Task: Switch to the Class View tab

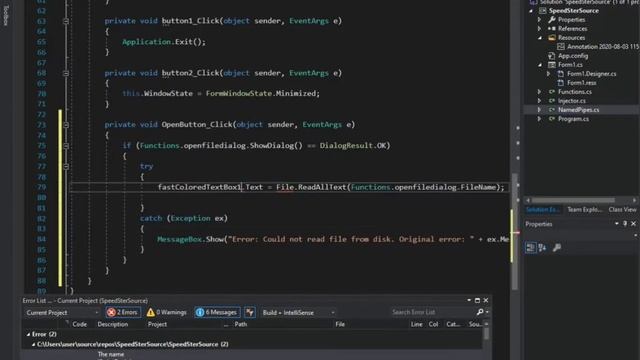Action: coord(622,209)
